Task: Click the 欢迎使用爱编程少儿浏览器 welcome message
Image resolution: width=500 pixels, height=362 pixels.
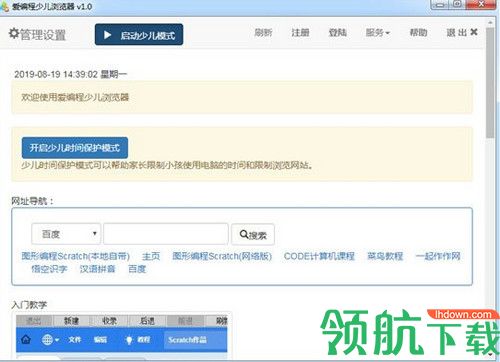Action: click(x=75, y=97)
